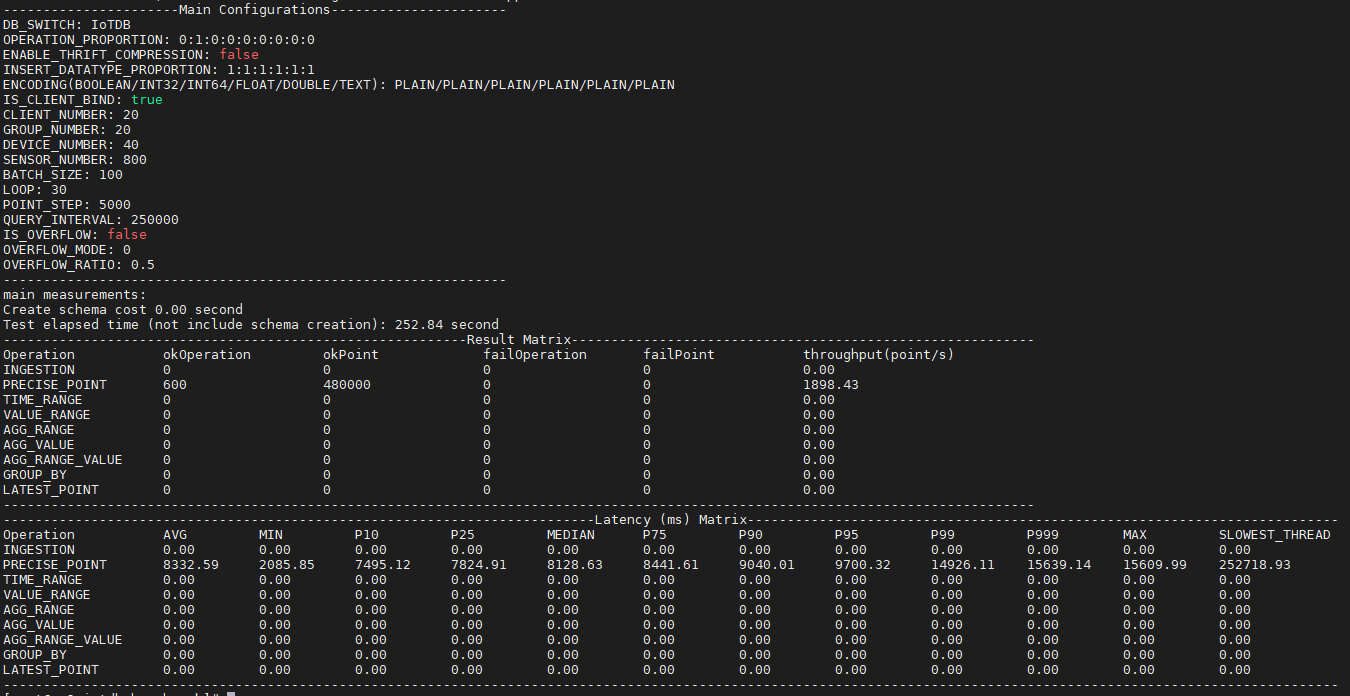Click the 'QUERY_INTERVAL: 250000' line

[x=91, y=220]
